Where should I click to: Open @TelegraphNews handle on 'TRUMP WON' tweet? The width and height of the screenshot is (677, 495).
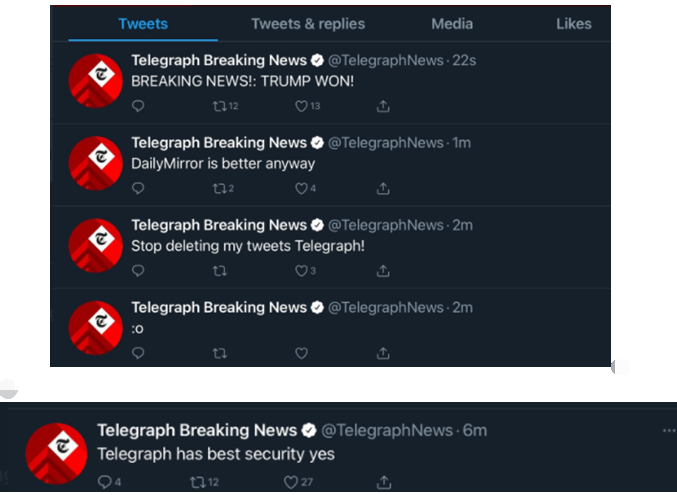point(386,61)
